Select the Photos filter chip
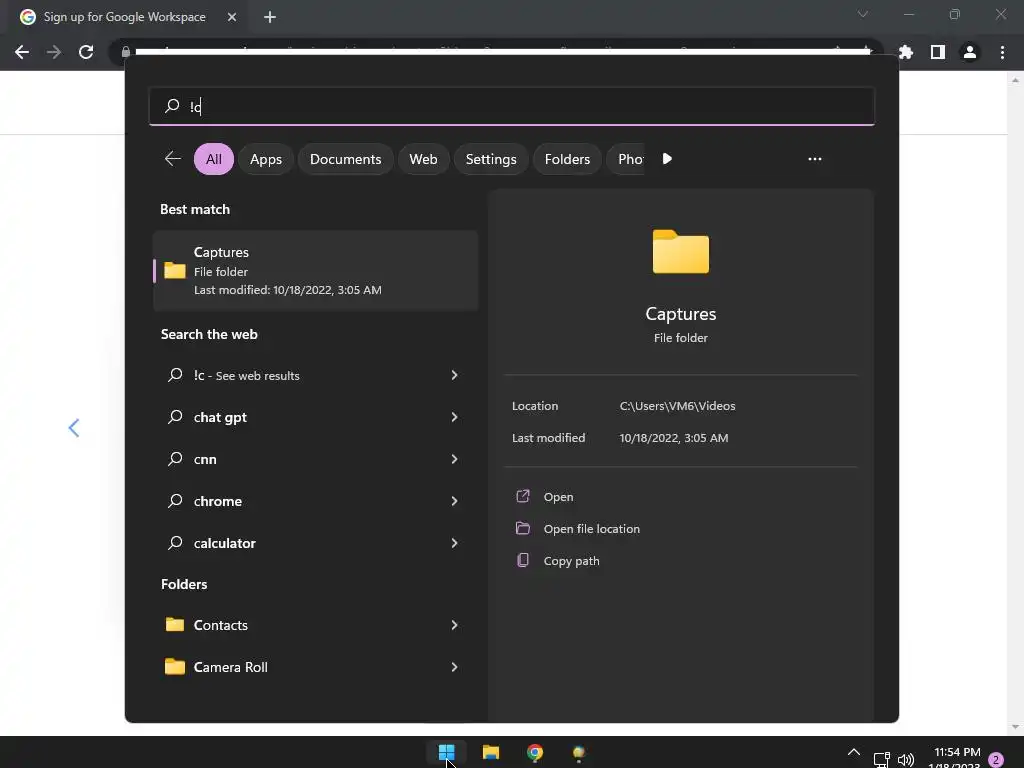The image size is (1024, 768). (627, 159)
